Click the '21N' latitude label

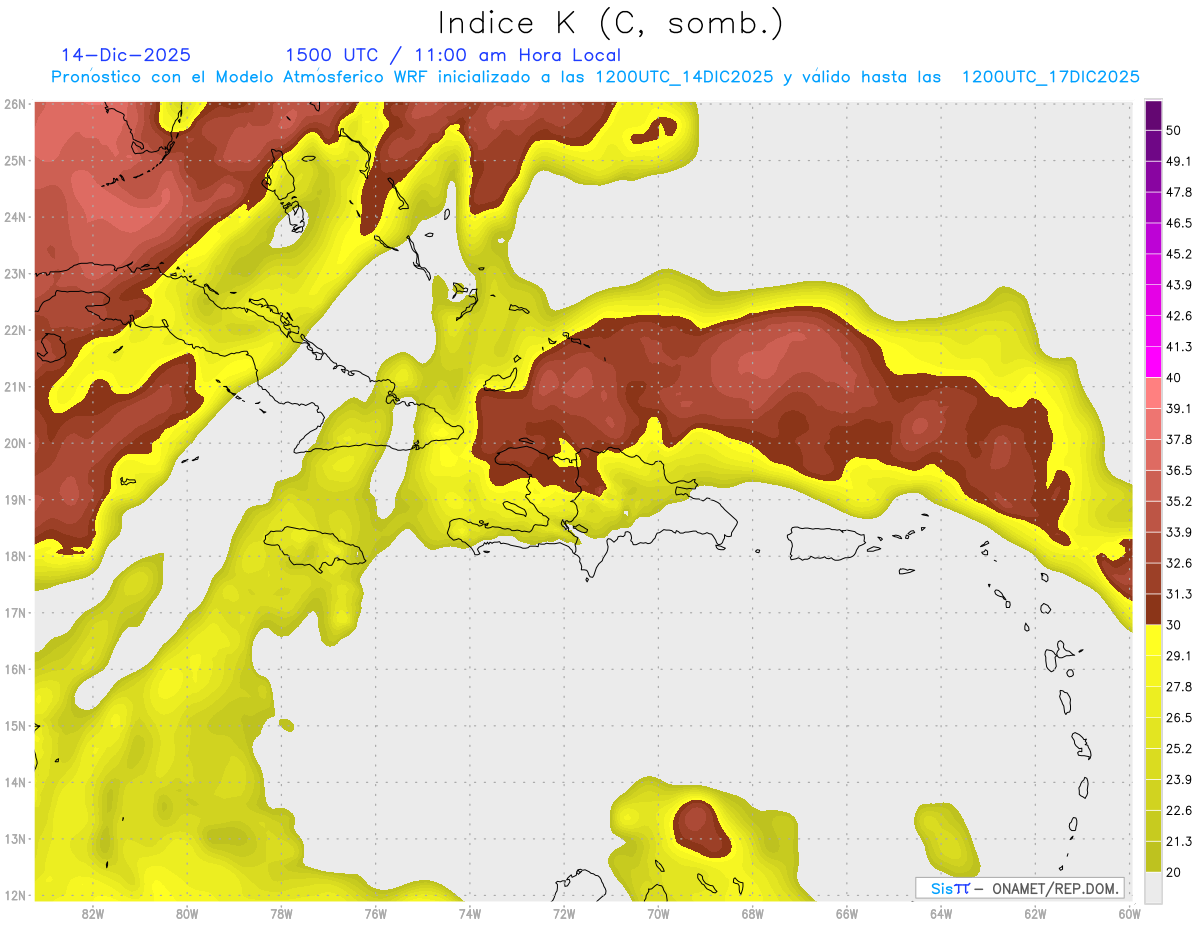coord(15,386)
